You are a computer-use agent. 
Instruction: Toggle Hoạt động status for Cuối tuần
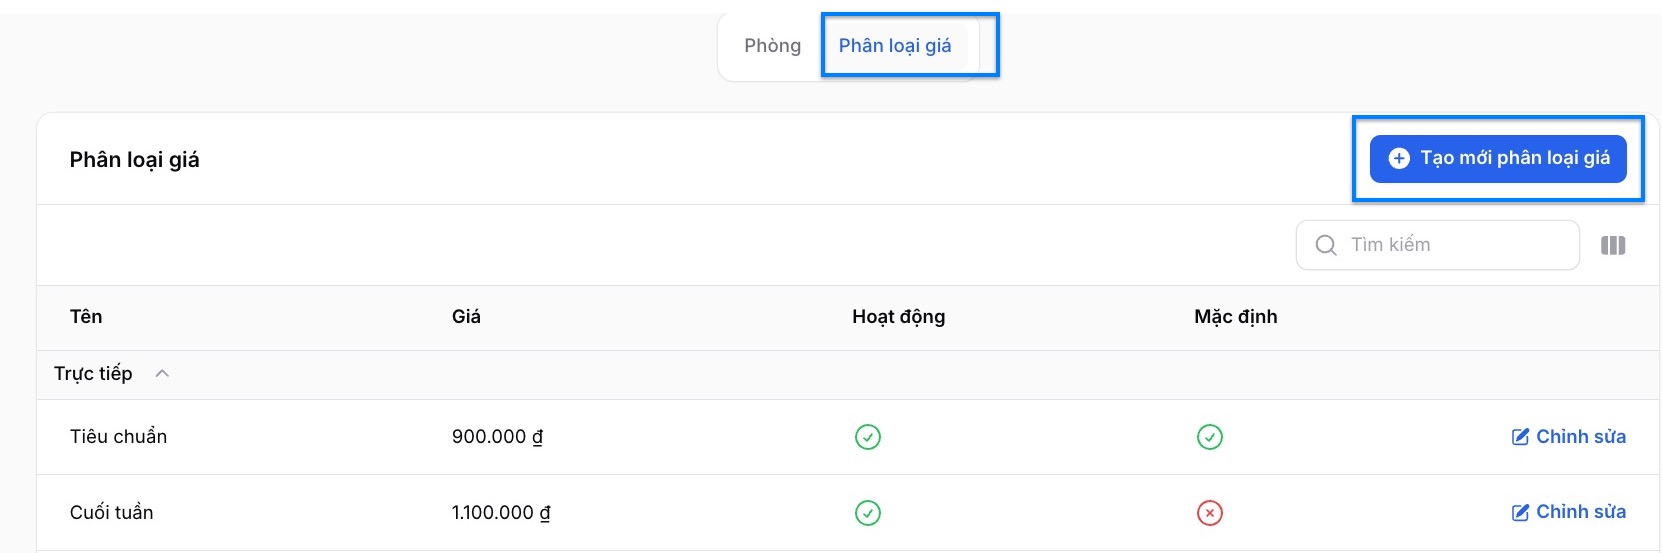(868, 513)
